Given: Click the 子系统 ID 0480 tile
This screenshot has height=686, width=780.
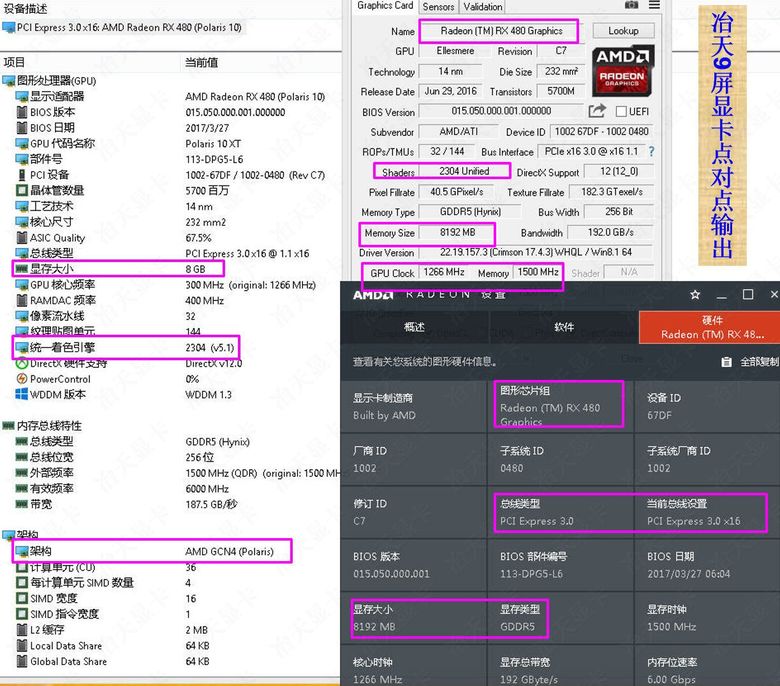Looking at the screenshot, I should pos(561,460).
